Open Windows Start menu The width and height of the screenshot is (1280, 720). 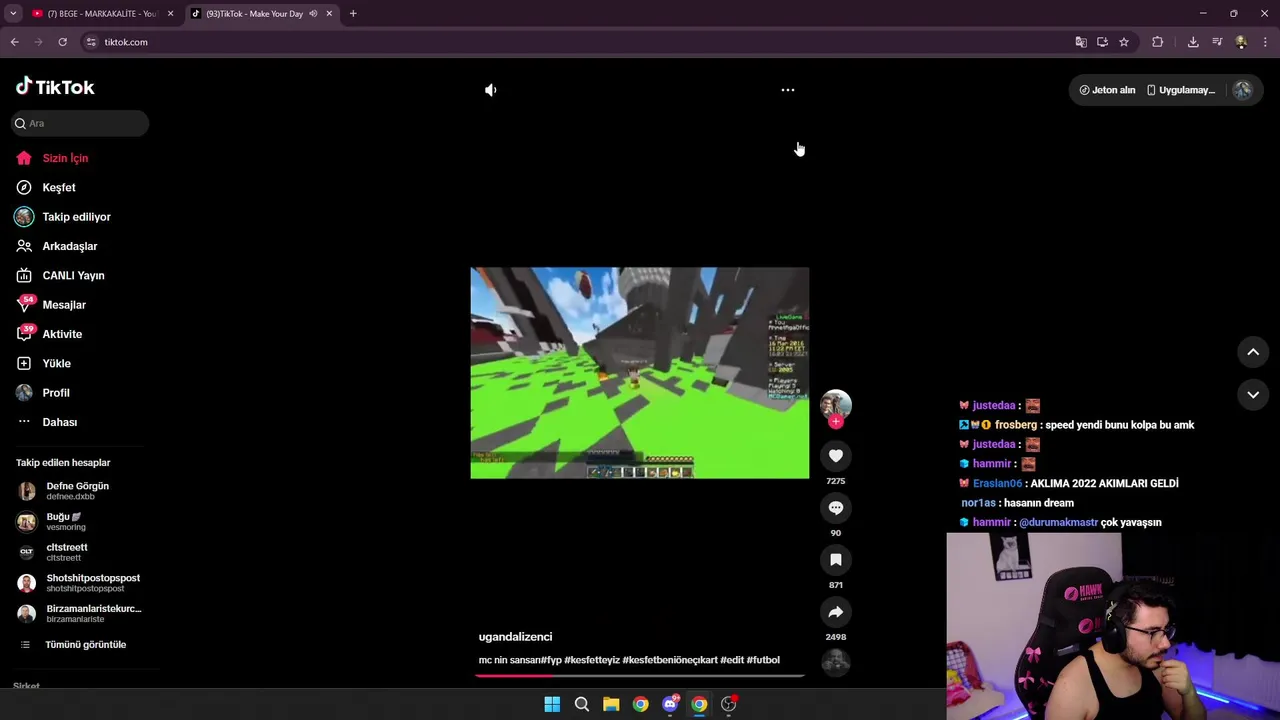pos(552,705)
